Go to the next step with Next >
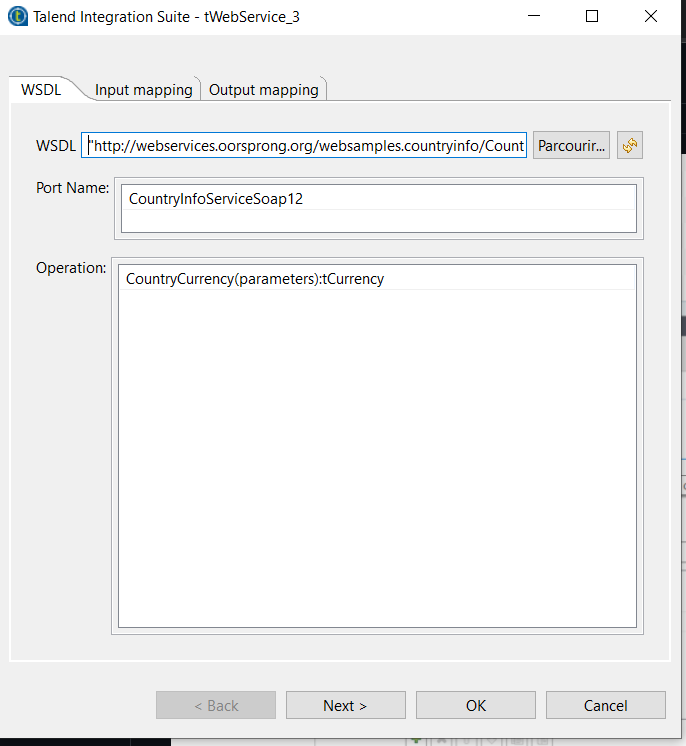Viewport: 686px width, 746px height. 345,705
